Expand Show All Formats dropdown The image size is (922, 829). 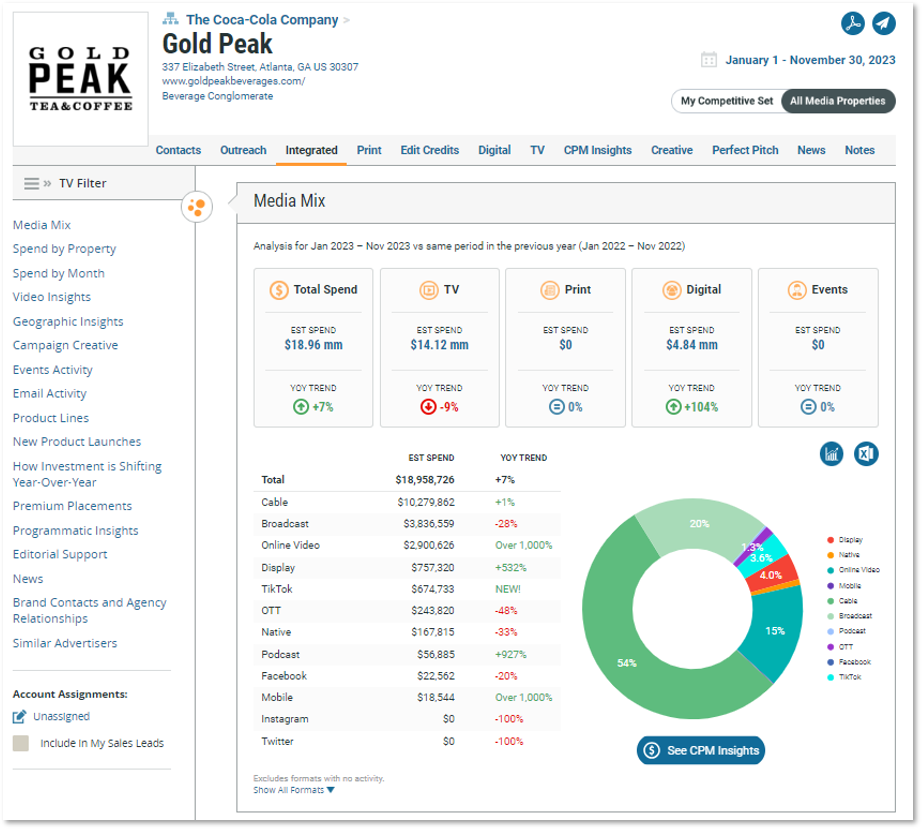pos(294,790)
